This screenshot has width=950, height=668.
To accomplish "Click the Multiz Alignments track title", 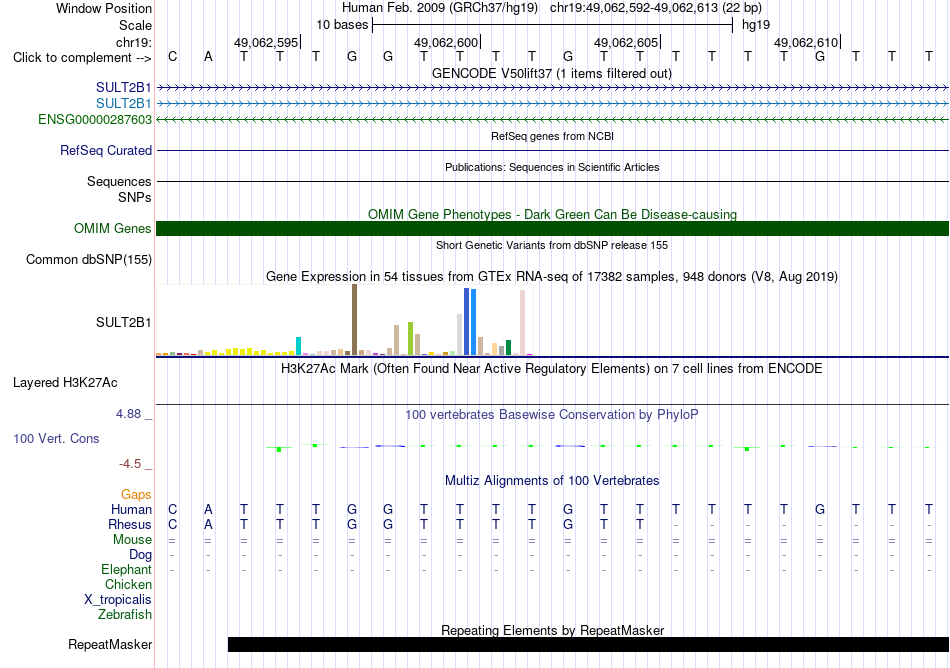I will 552,480.
